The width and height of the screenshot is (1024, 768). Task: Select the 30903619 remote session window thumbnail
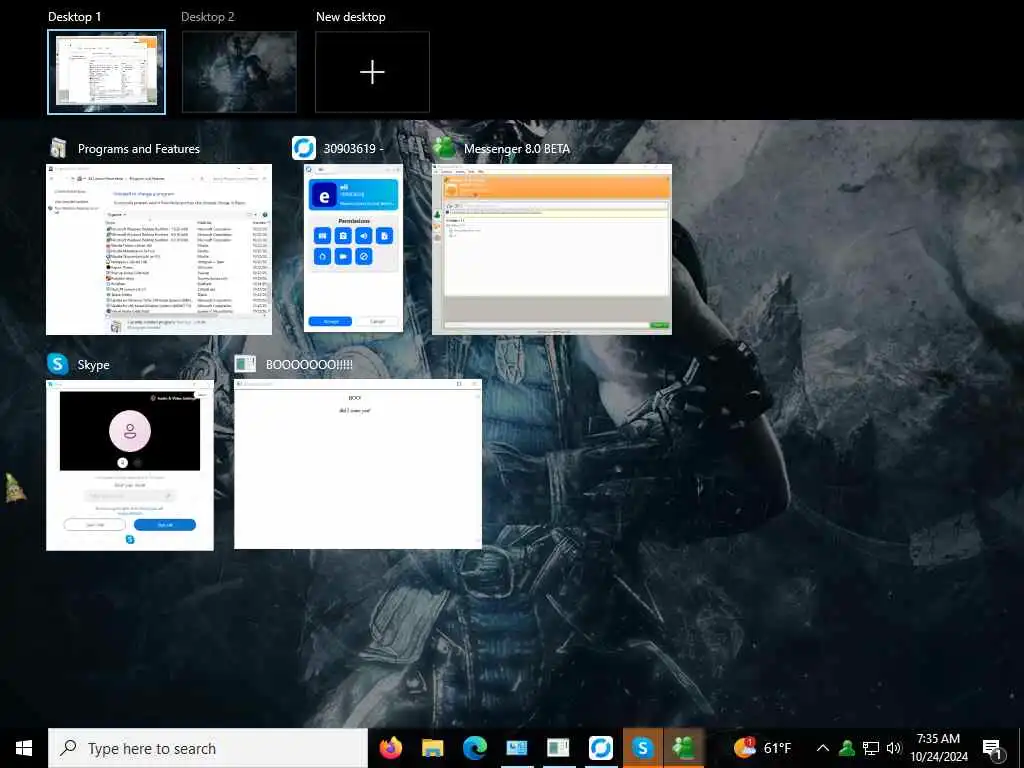[x=353, y=248]
